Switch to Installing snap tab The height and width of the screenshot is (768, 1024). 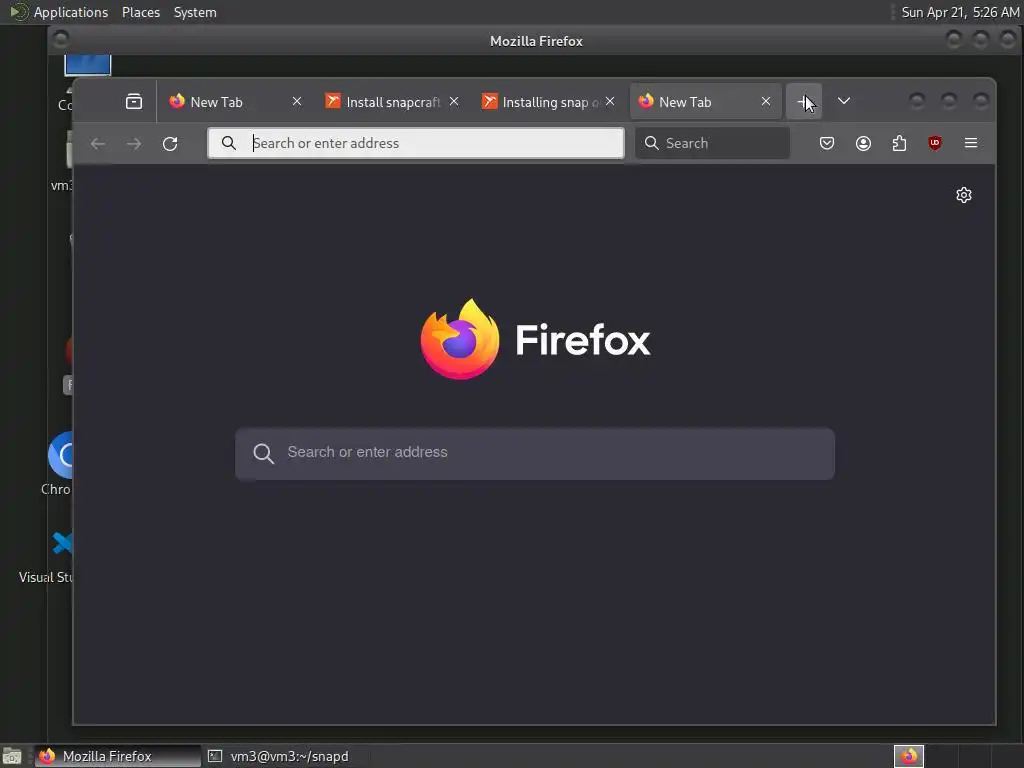pyautogui.click(x=549, y=101)
